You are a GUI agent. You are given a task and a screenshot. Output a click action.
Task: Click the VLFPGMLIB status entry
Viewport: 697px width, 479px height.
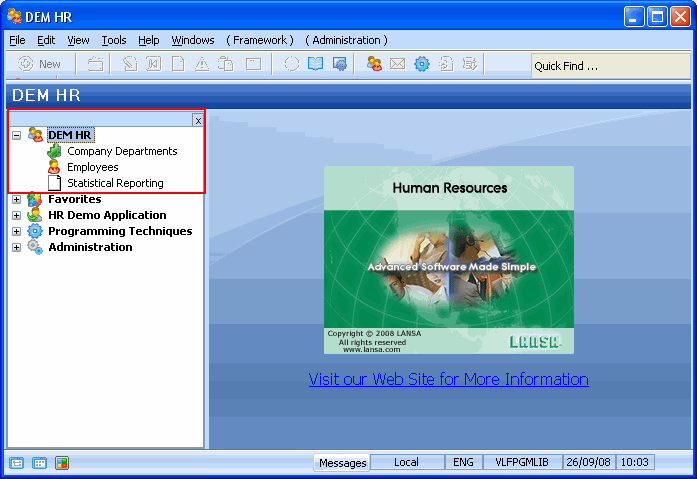click(522, 462)
